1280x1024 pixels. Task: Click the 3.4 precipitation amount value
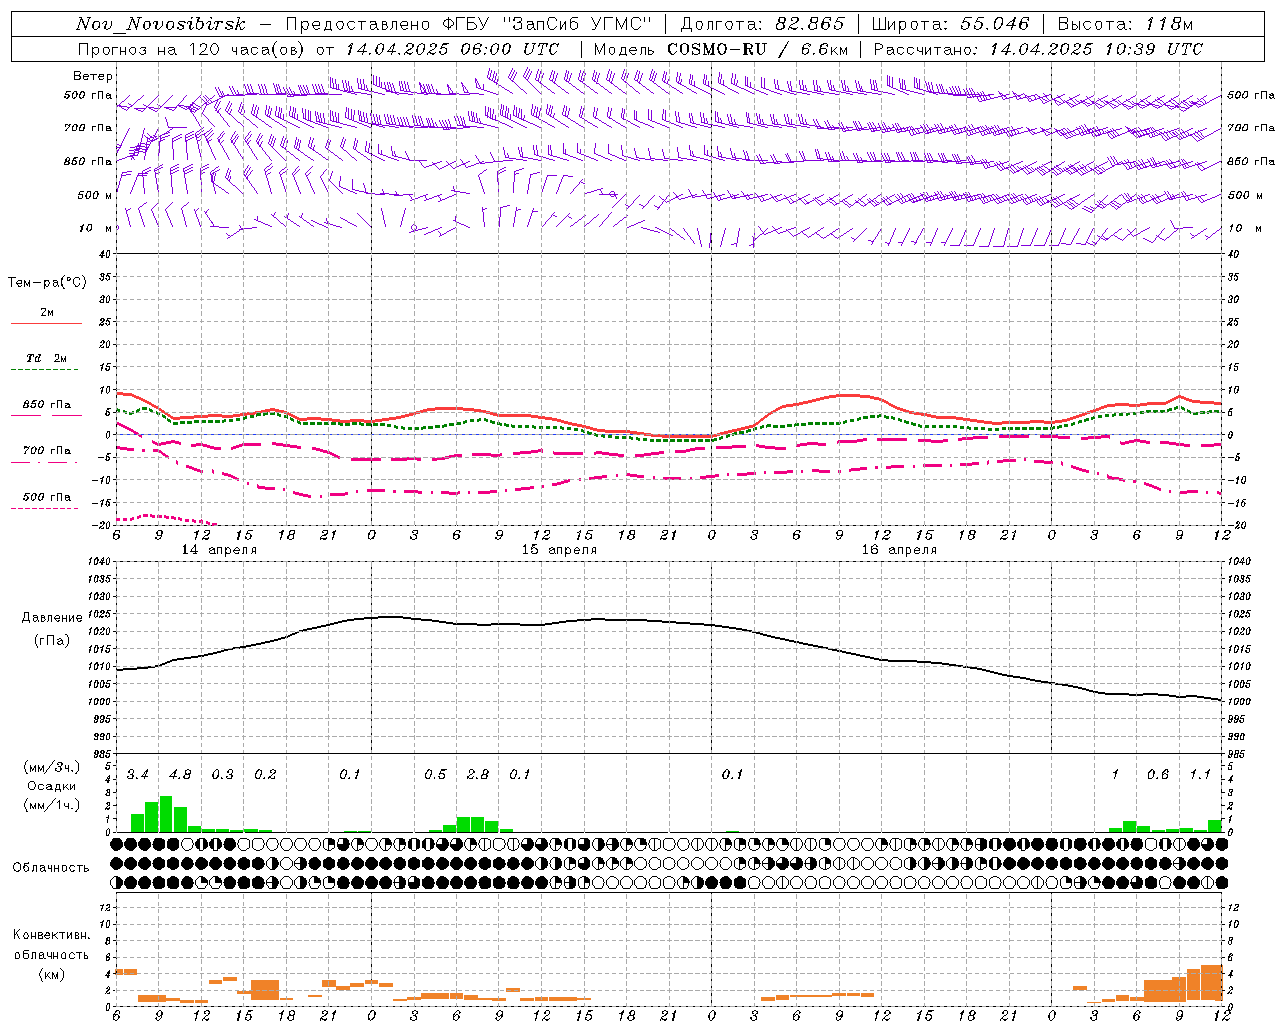click(137, 775)
